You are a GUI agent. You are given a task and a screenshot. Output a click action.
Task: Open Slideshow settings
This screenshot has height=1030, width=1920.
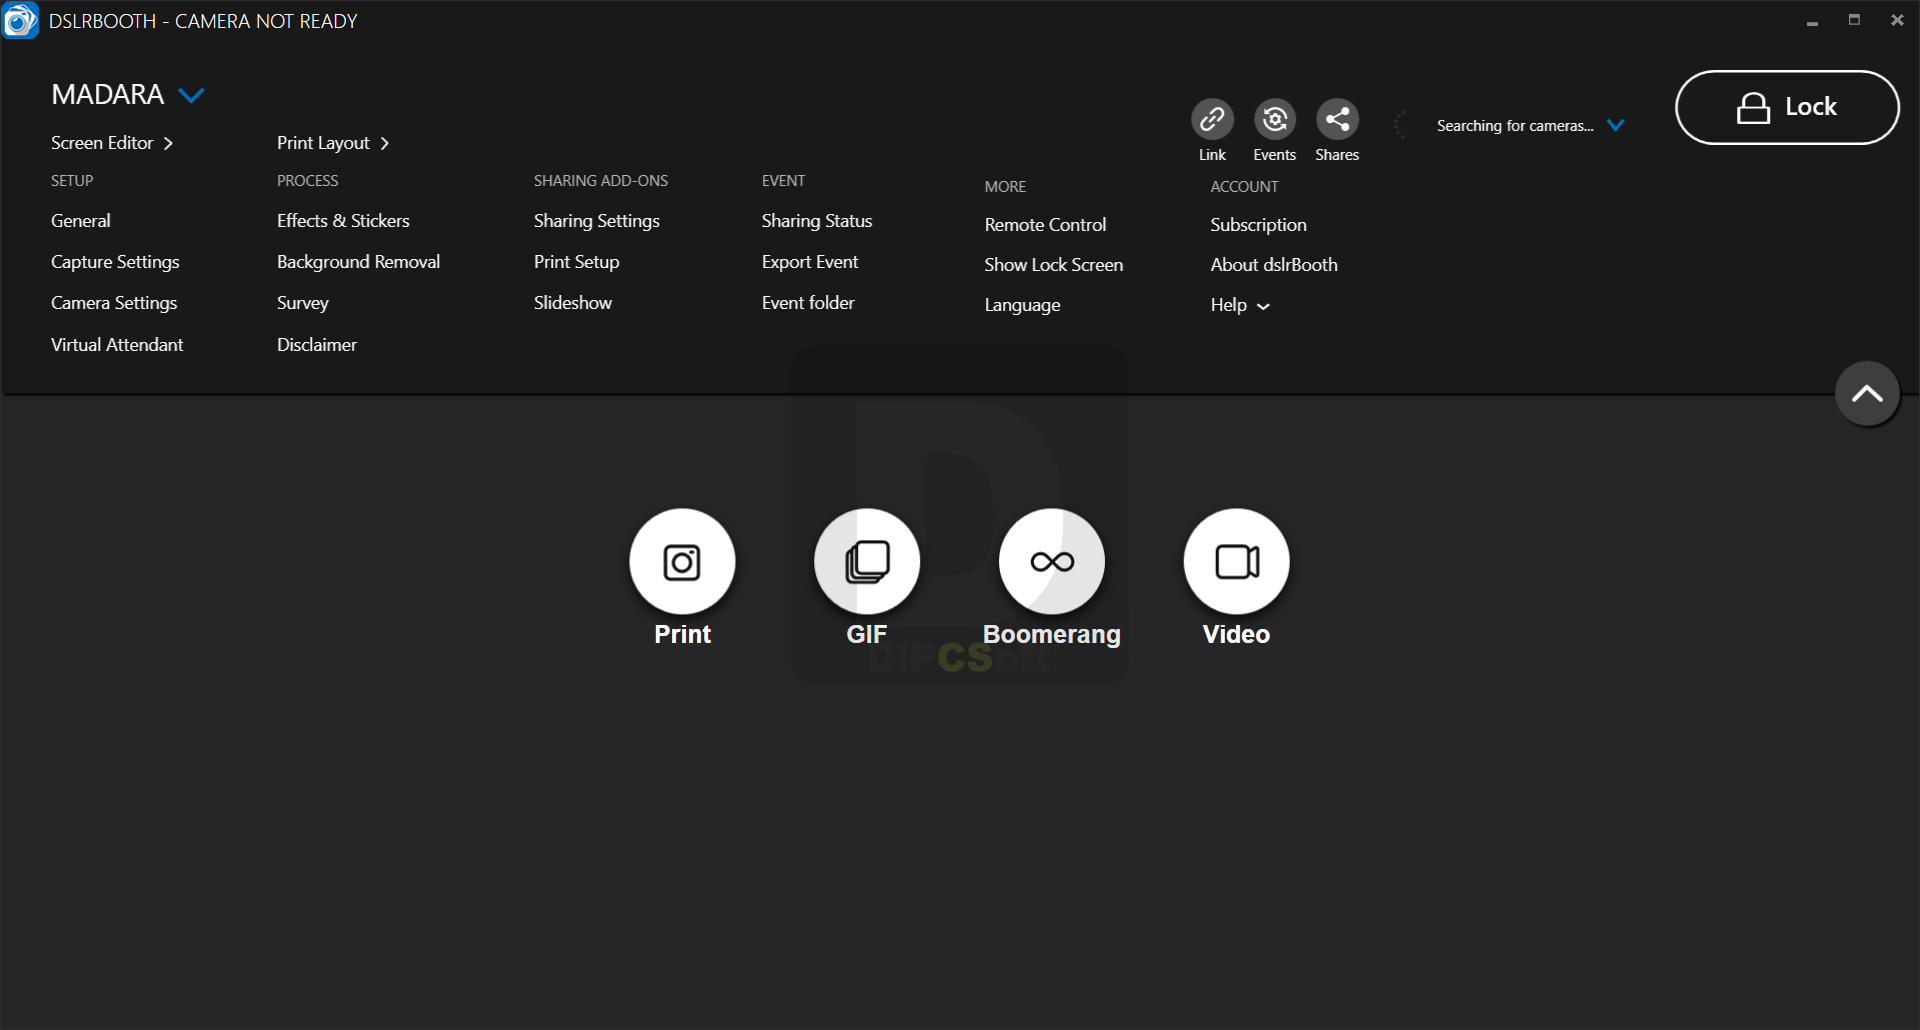tap(573, 303)
